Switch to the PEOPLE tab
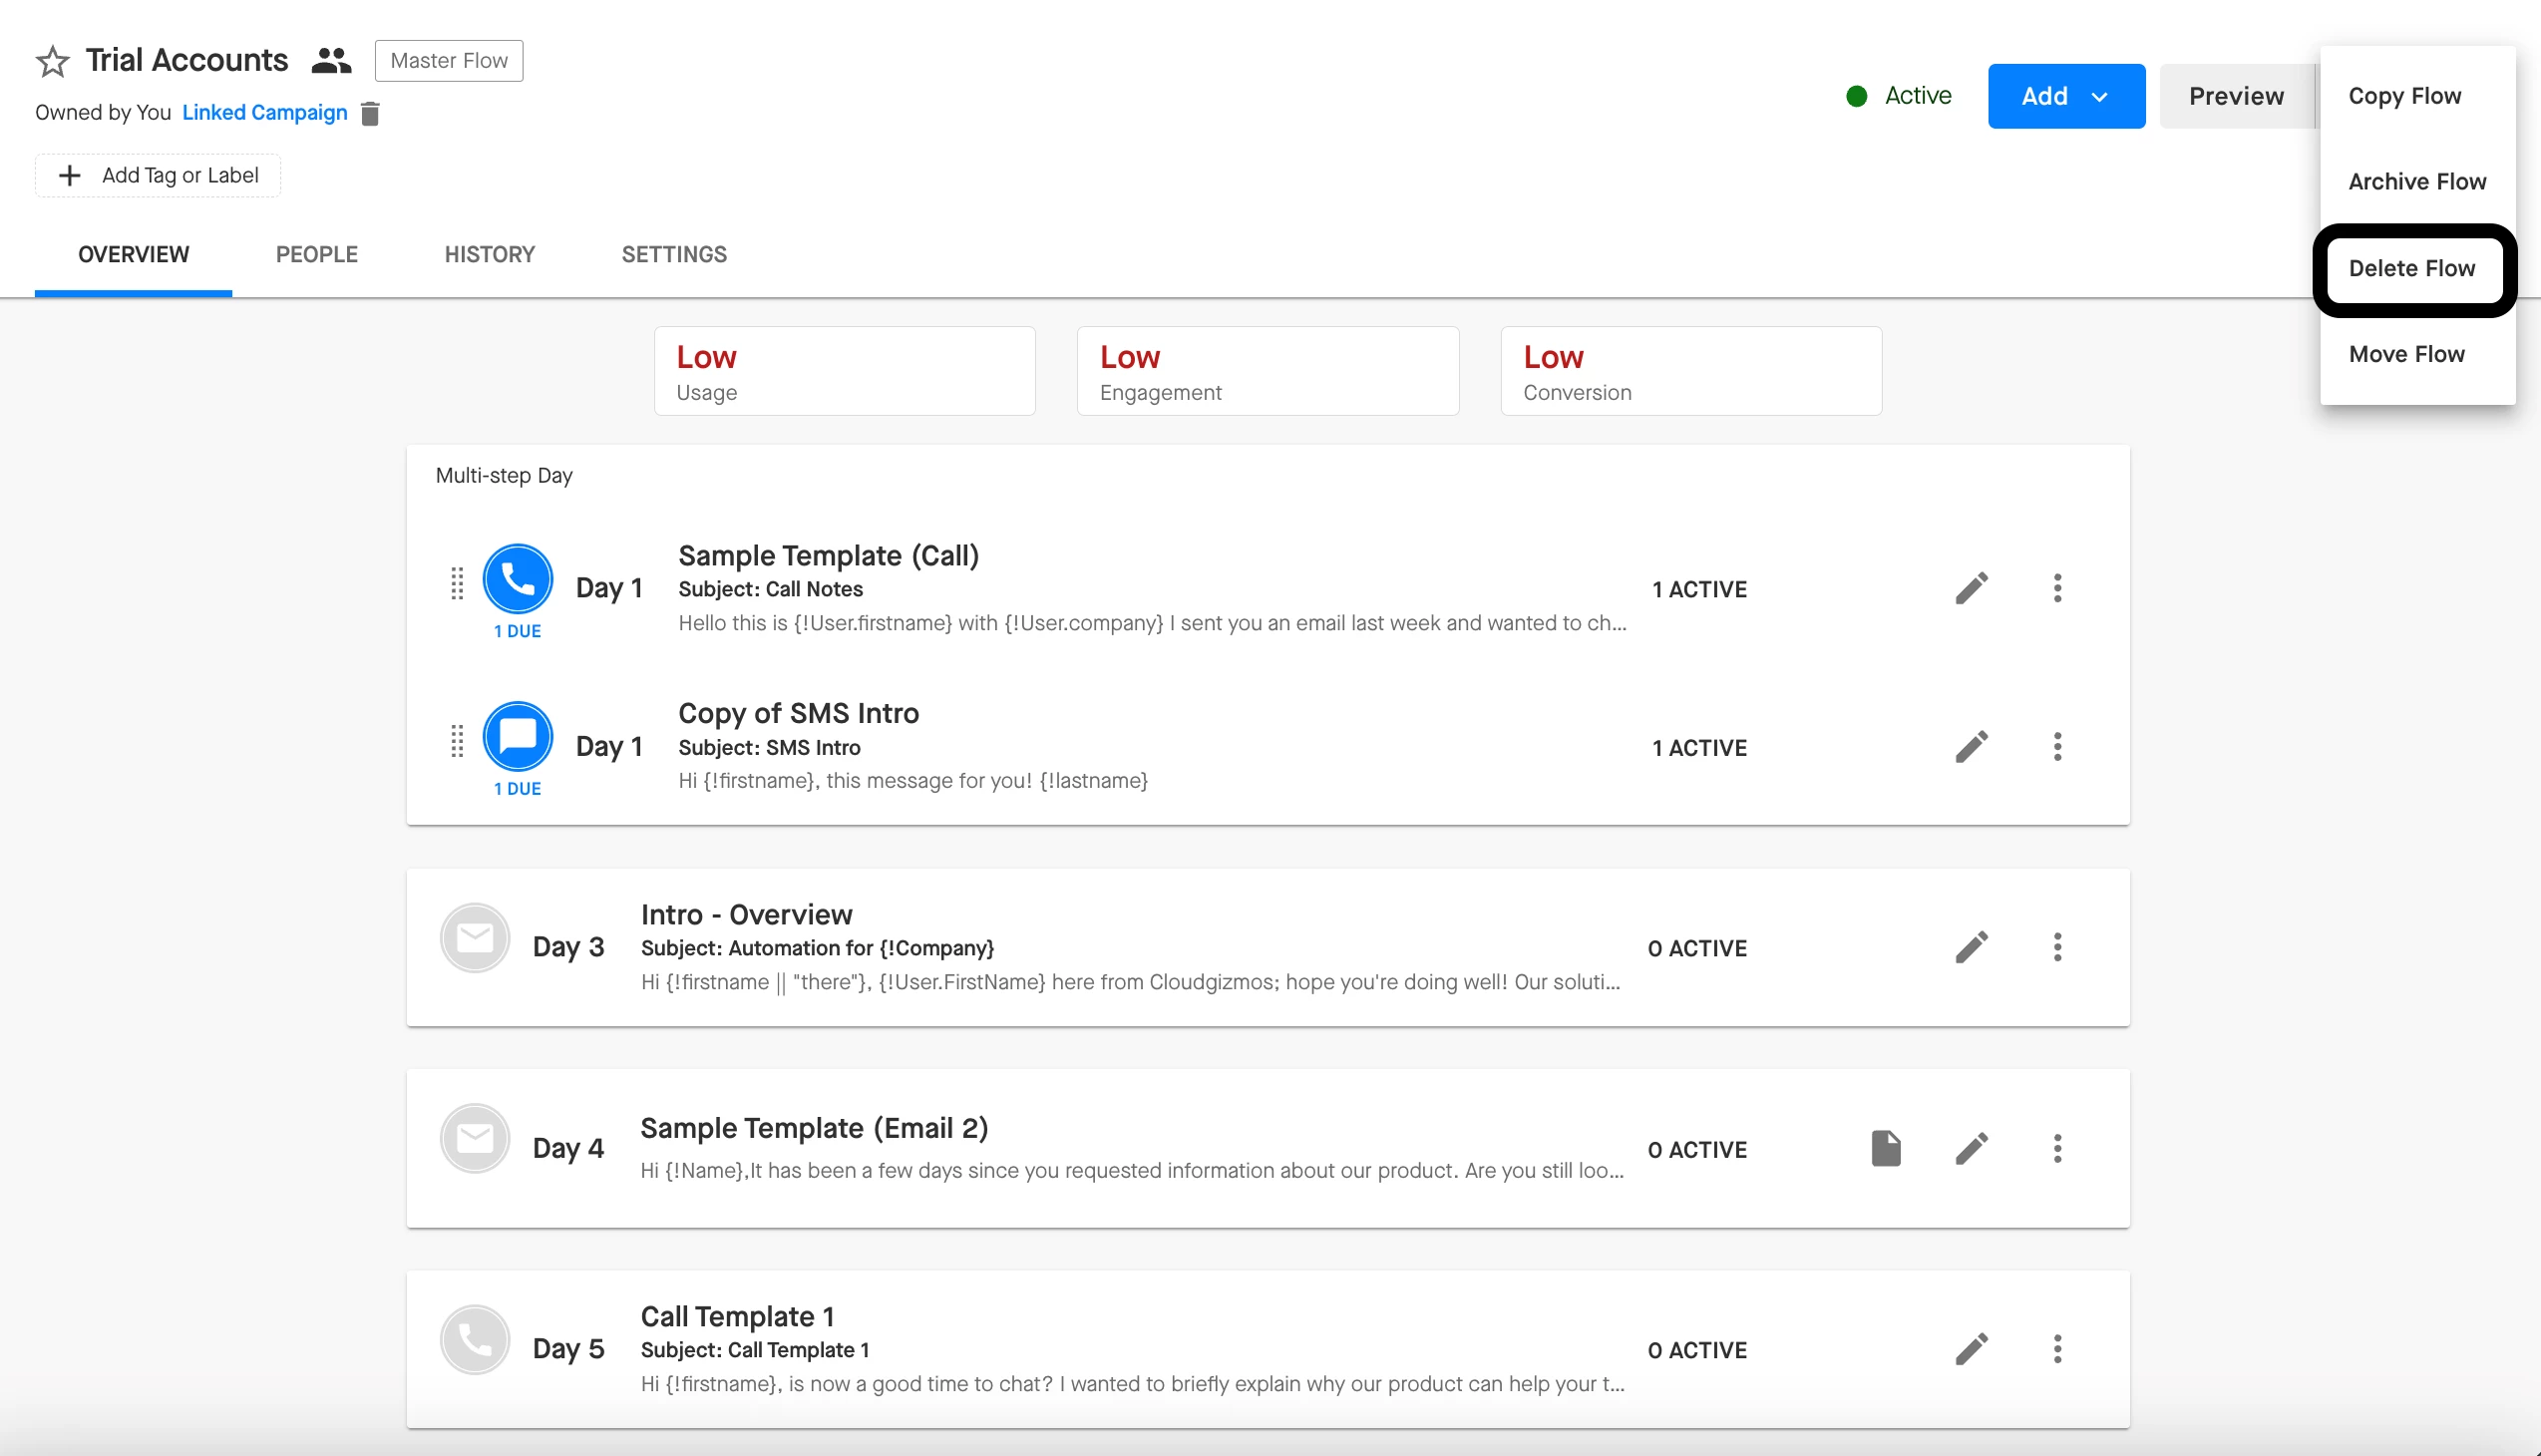 [316, 254]
